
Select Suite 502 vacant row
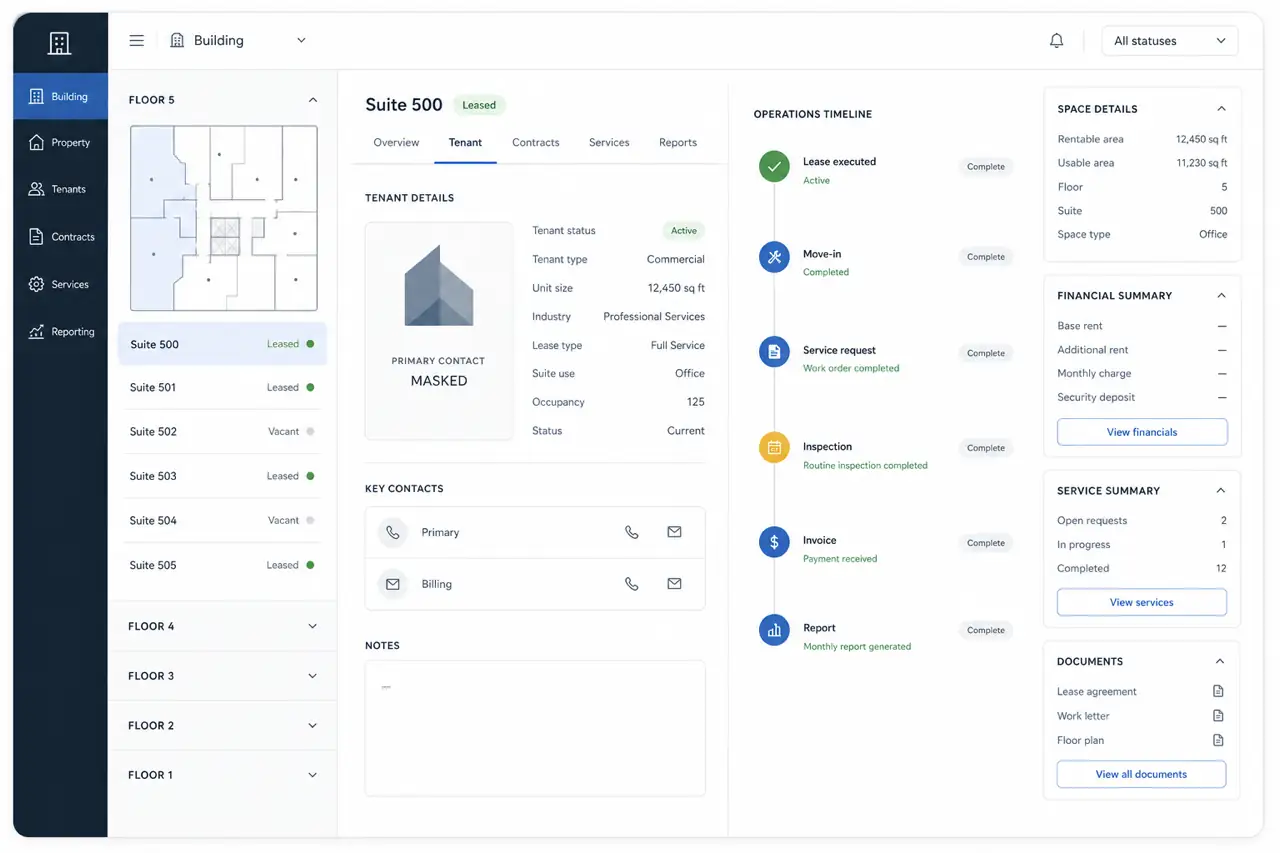click(222, 432)
